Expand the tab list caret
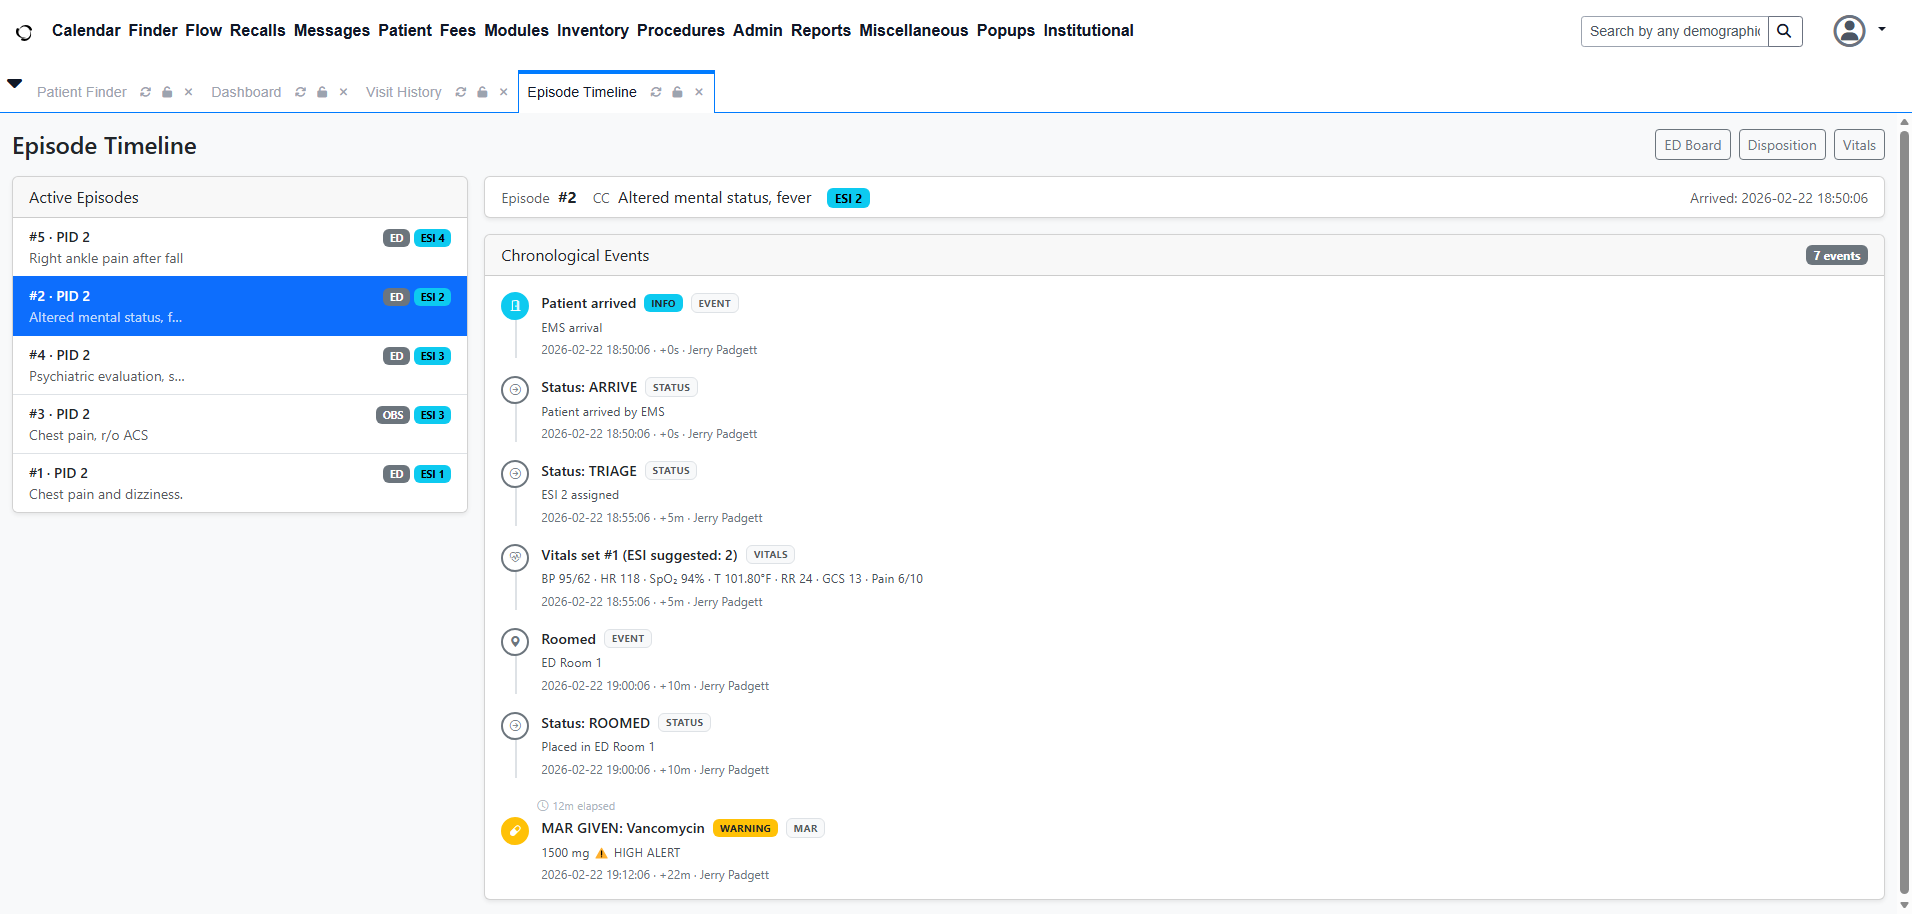Viewport: 1912px width, 914px height. coord(15,84)
